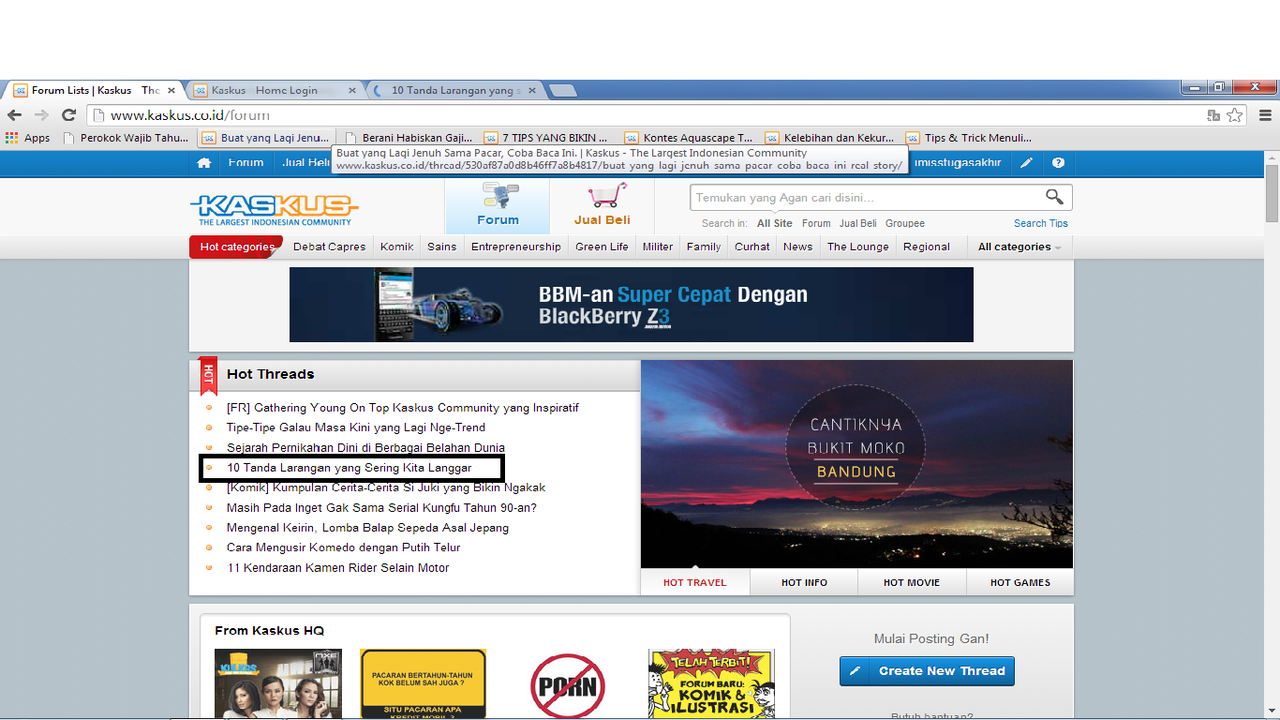Open bookmark Buat yang Lagi Jenuh

[x=266, y=138]
